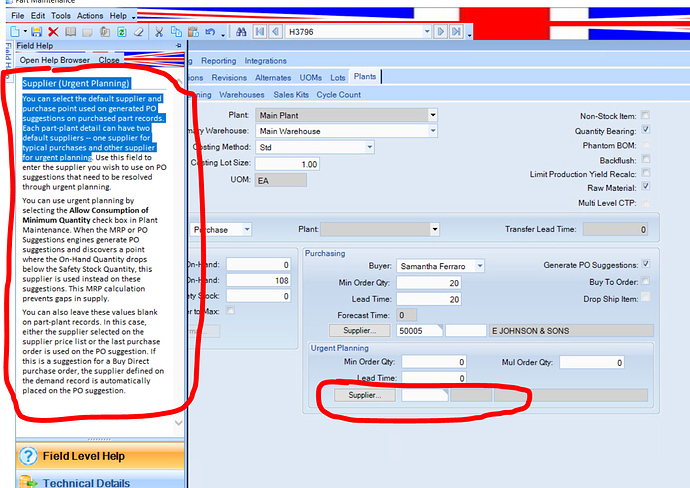Open the Integrations tab

pos(265,61)
